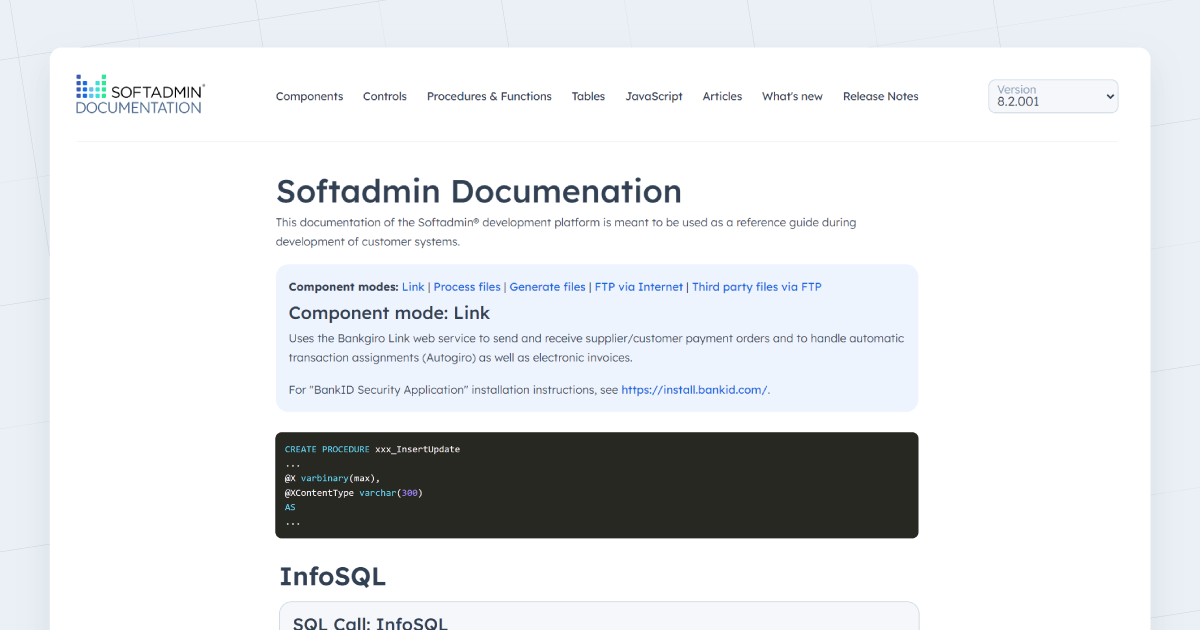The width and height of the screenshot is (1200, 630).
Task: Check What's new in Softadmin
Action: pos(792,96)
